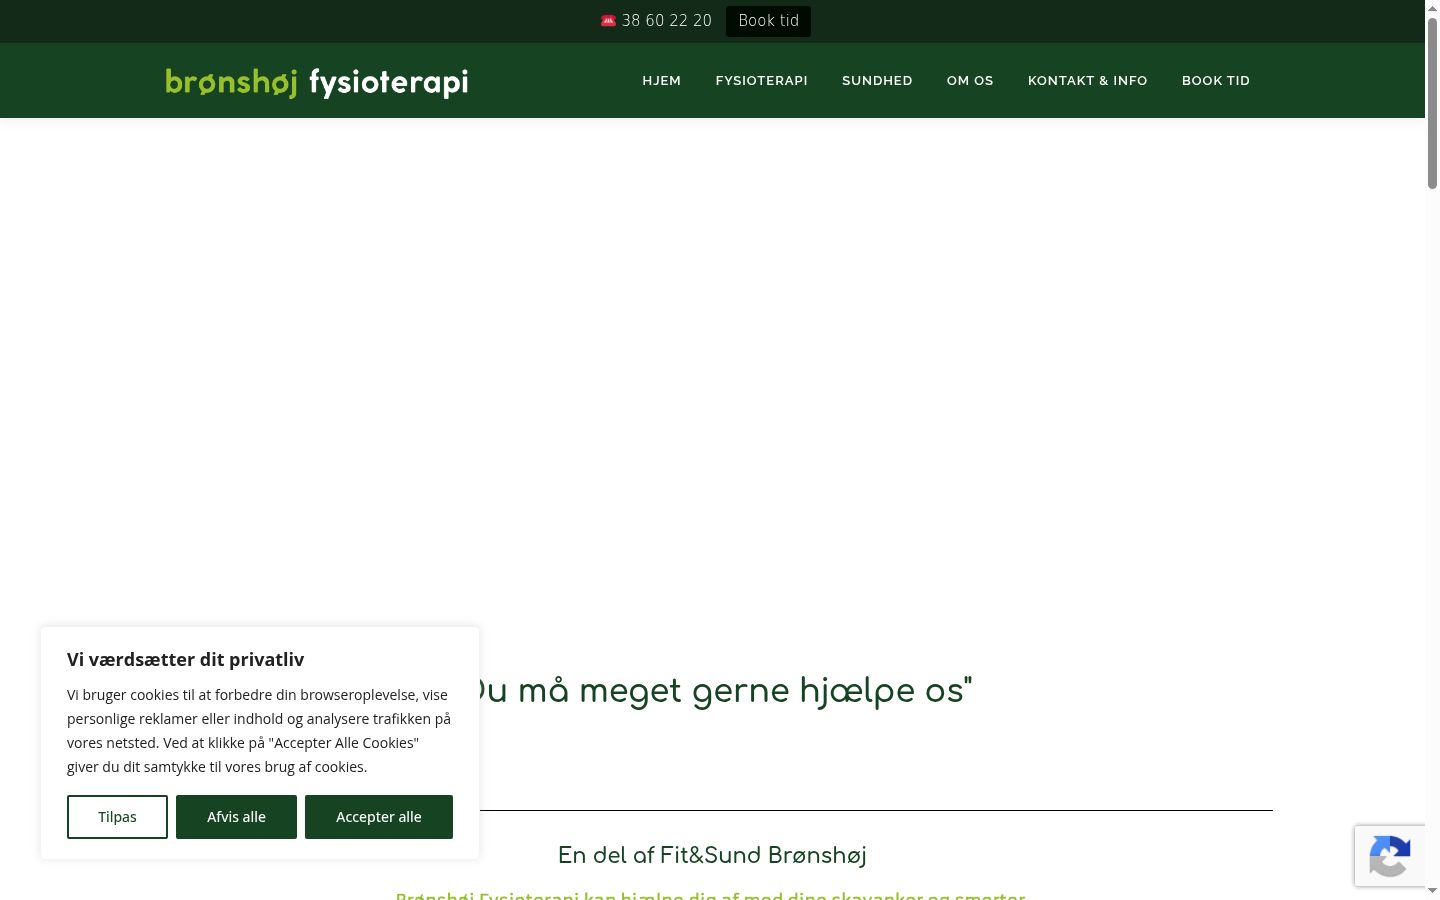Image resolution: width=1440 pixels, height=900 pixels.
Task: Open the SUNDHED menu
Action: click(877, 81)
